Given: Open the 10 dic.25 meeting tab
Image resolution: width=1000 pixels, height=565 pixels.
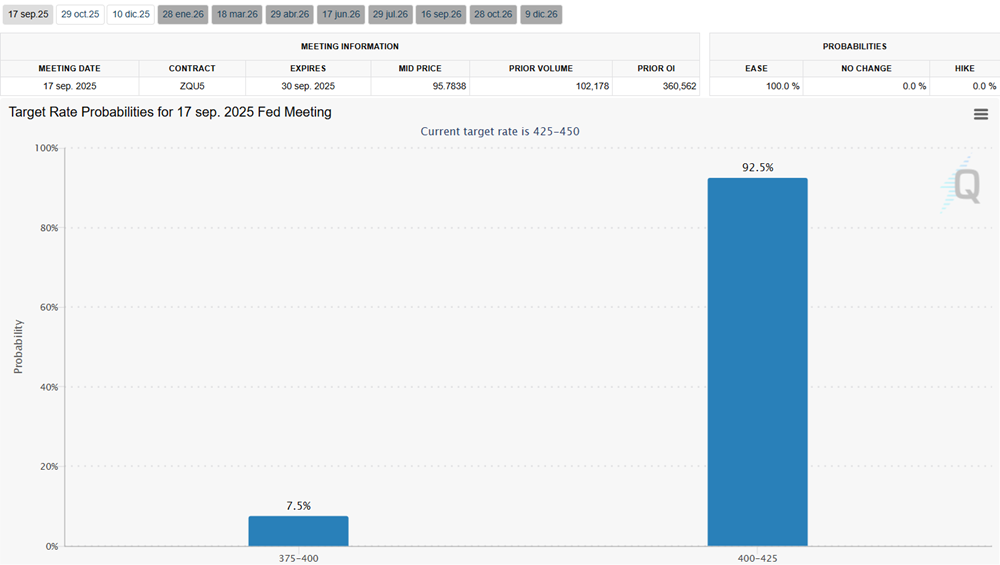Looking at the screenshot, I should (131, 15).
